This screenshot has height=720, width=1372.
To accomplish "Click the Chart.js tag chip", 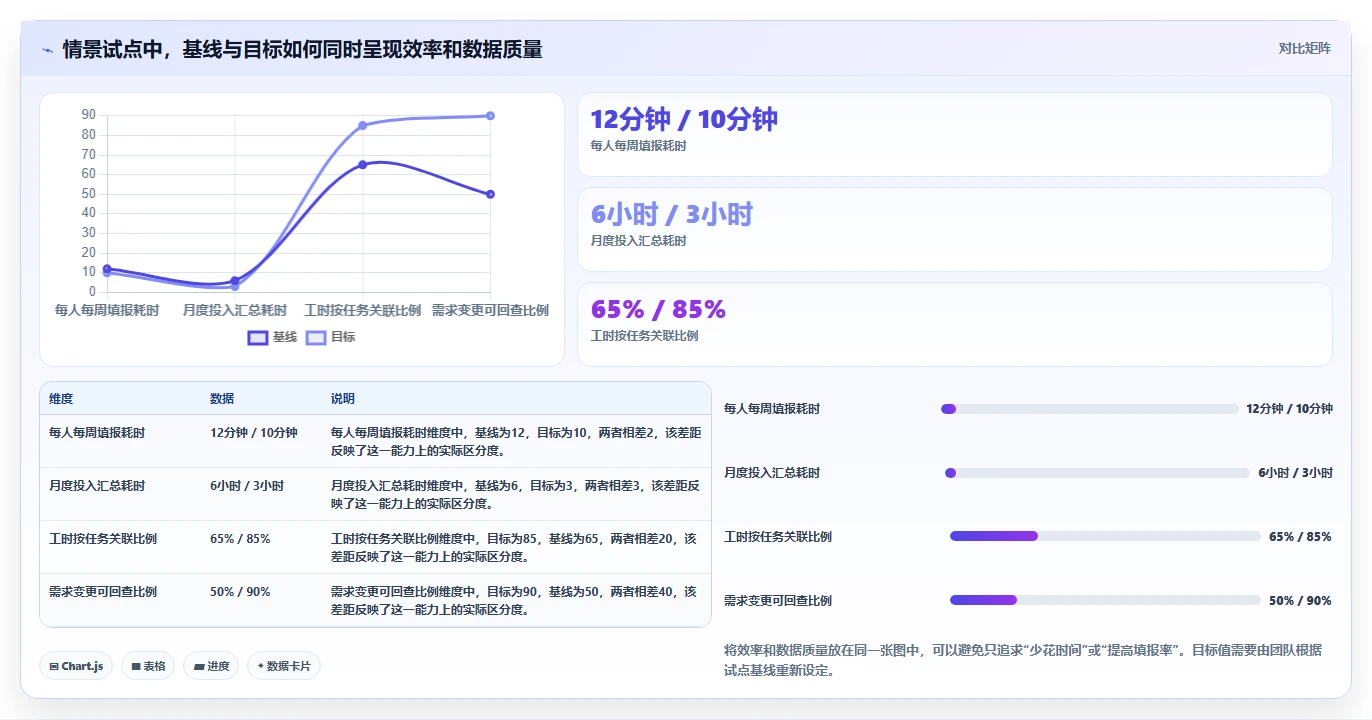I will coord(76,666).
